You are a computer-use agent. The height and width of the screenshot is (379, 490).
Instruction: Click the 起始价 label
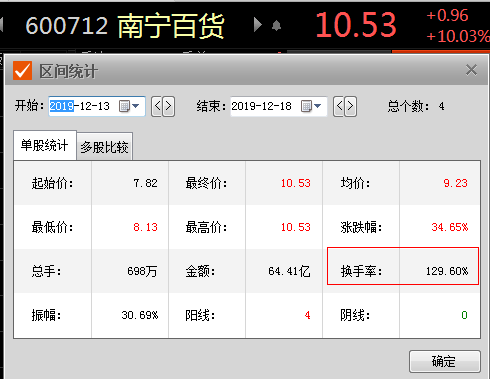pyautogui.click(x=52, y=183)
